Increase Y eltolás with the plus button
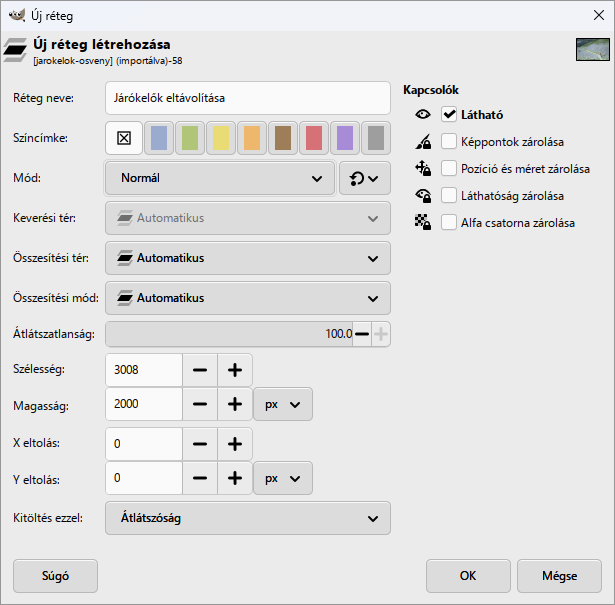Image resolution: width=615 pixels, height=605 pixels. pos(235,478)
